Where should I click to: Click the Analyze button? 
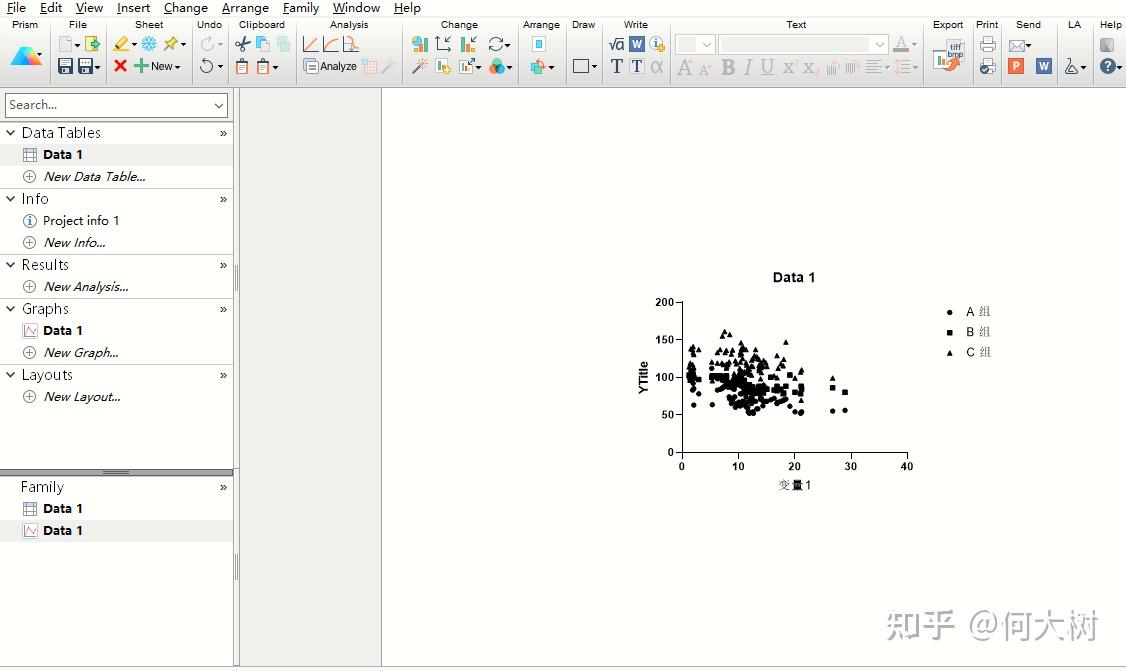pos(330,67)
